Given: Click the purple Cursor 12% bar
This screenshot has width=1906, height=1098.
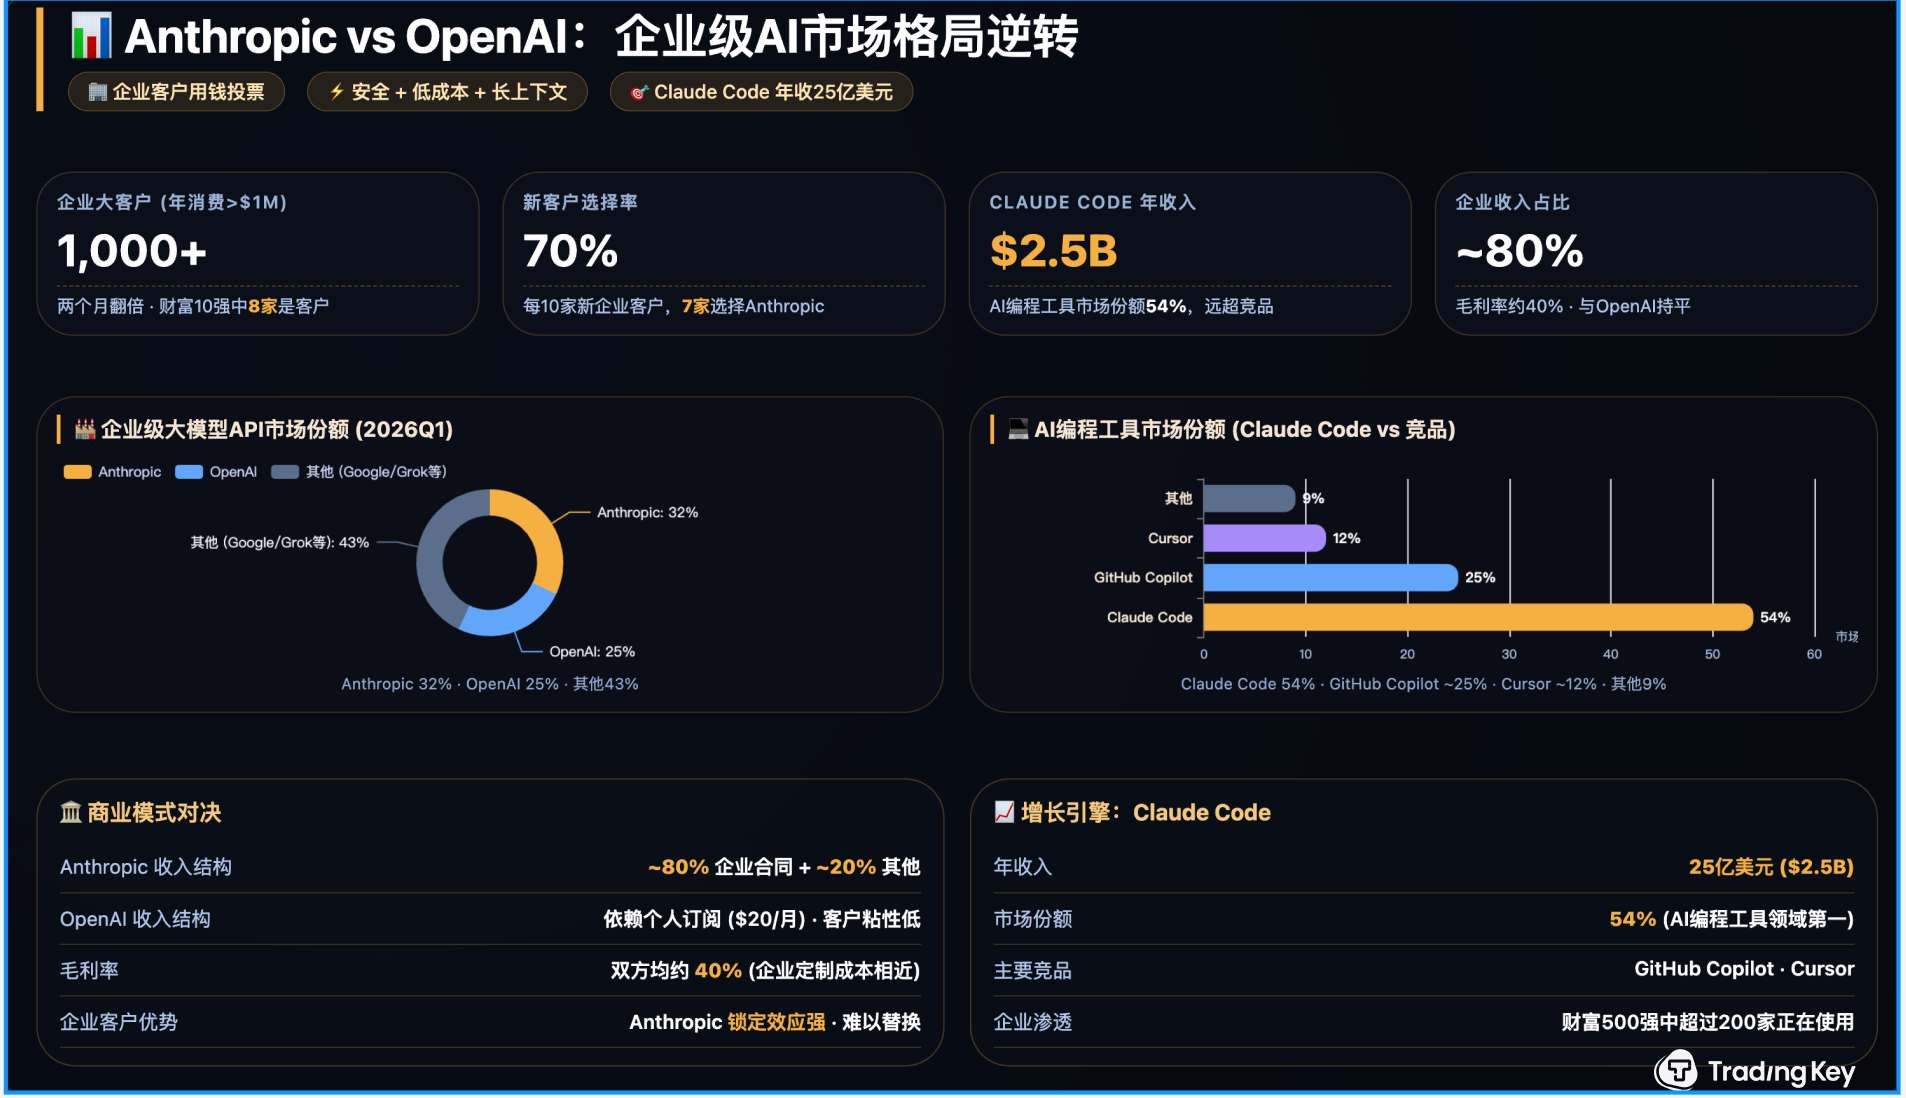Looking at the screenshot, I should (1264, 539).
